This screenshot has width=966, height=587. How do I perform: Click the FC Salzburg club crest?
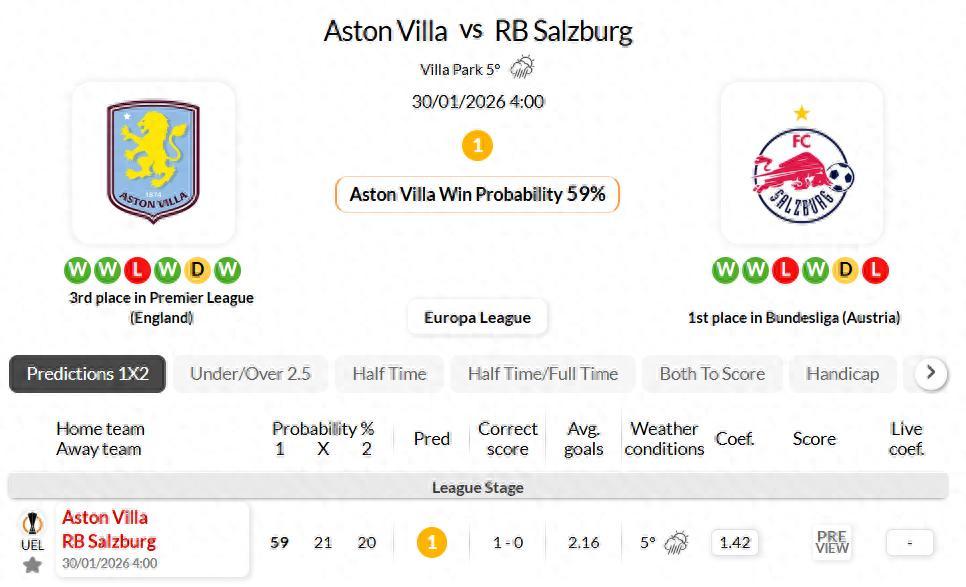pos(802,166)
